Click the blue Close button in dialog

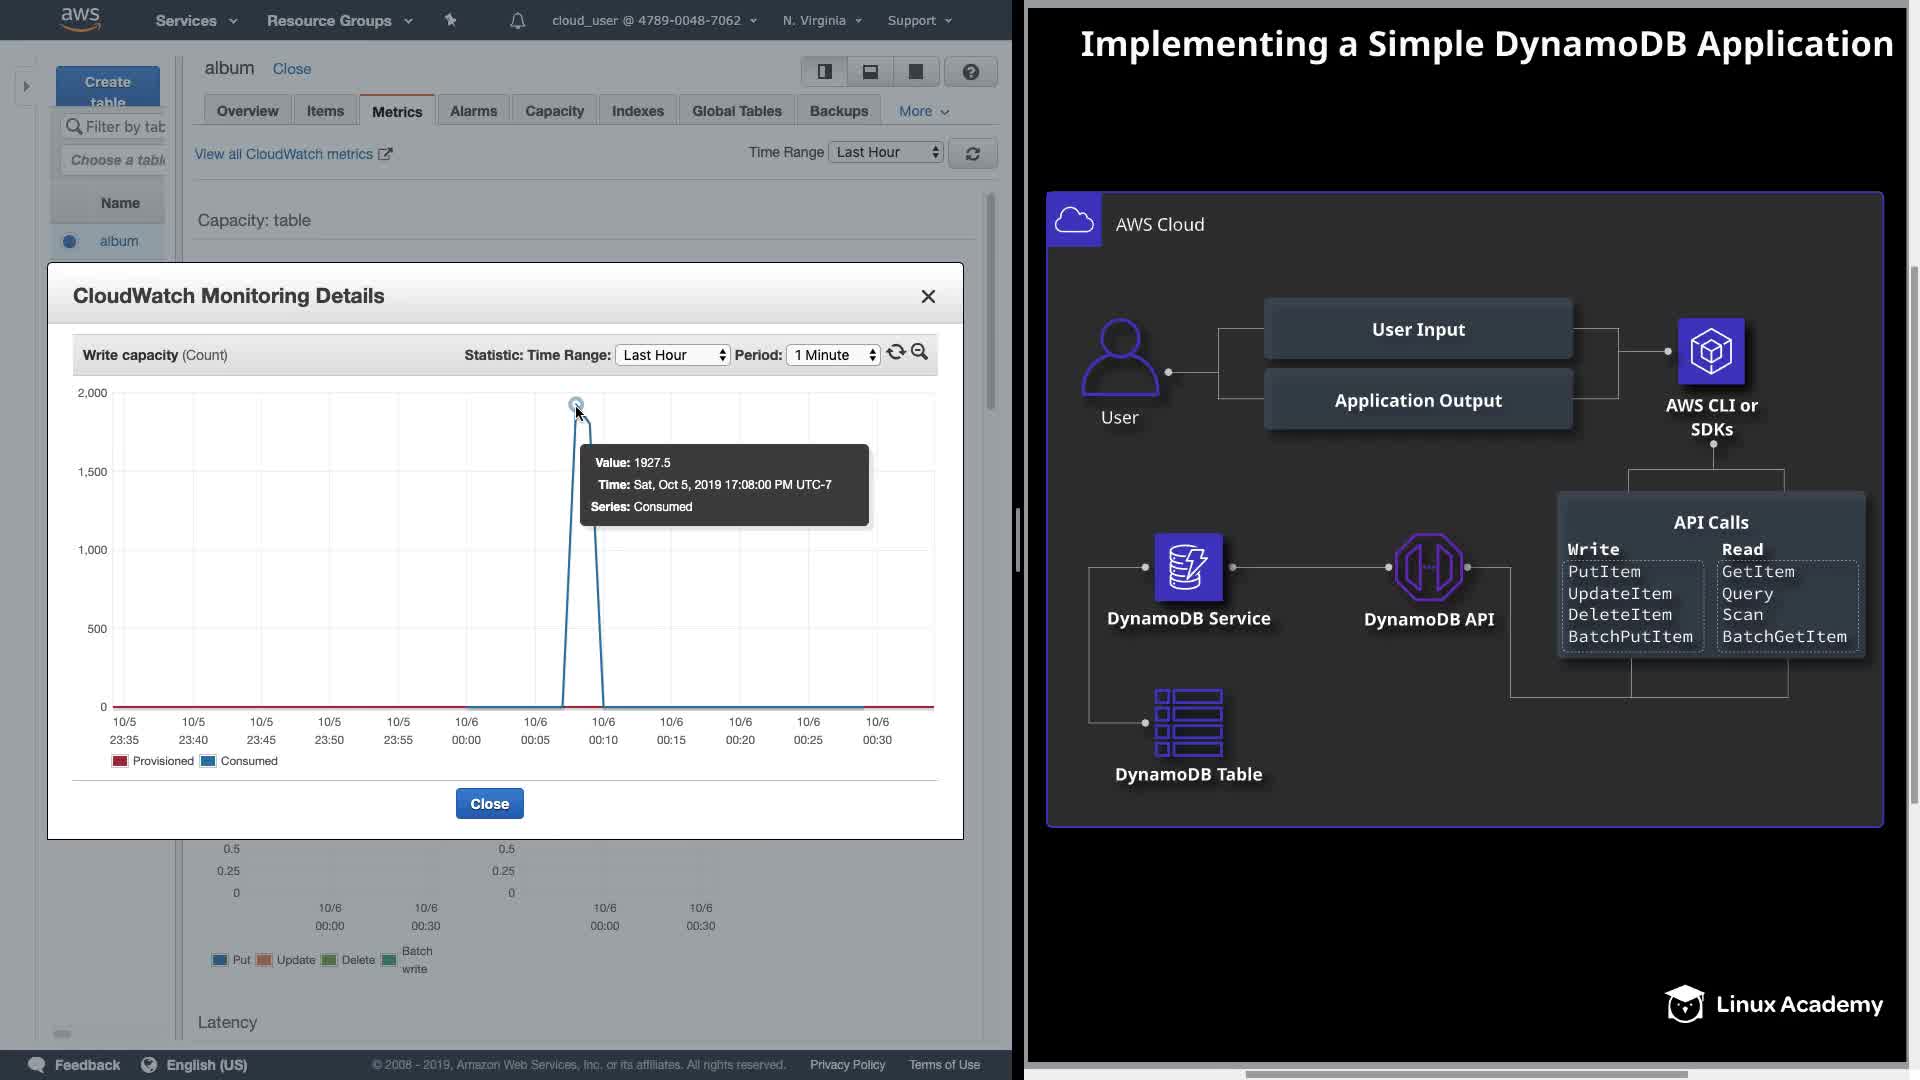click(x=489, y=804)
